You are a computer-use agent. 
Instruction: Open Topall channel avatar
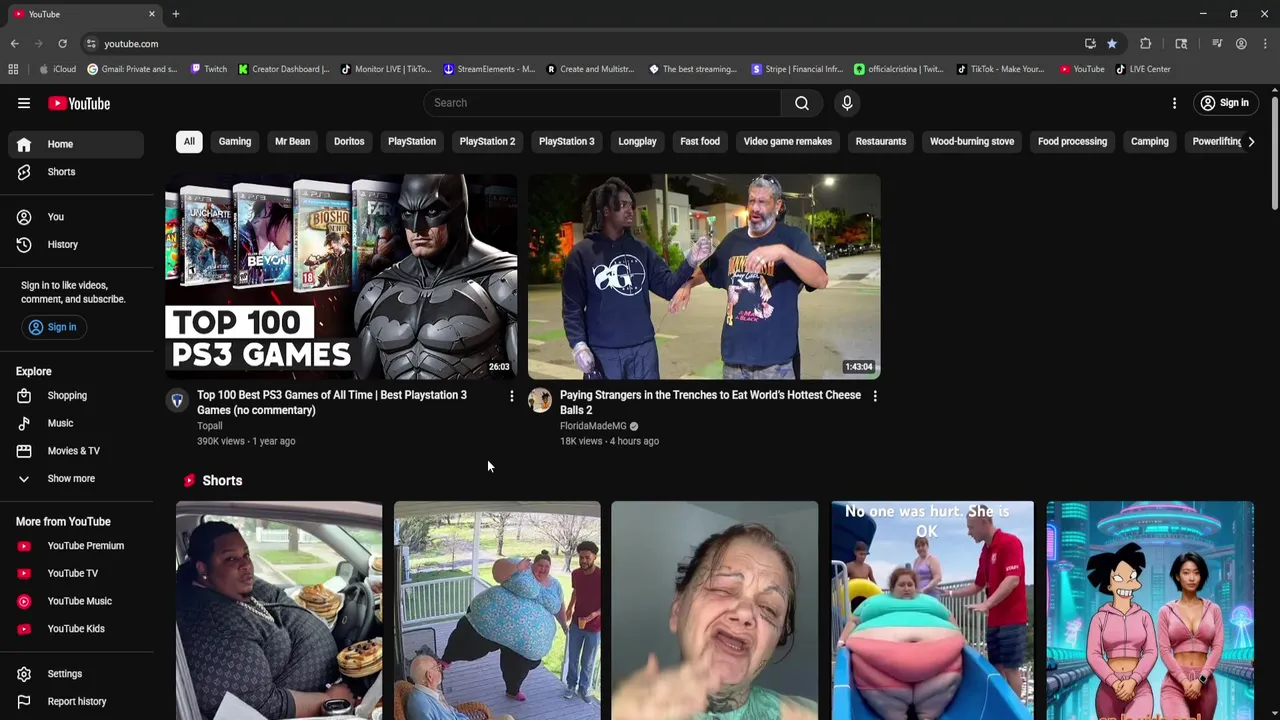coord(177,400)
